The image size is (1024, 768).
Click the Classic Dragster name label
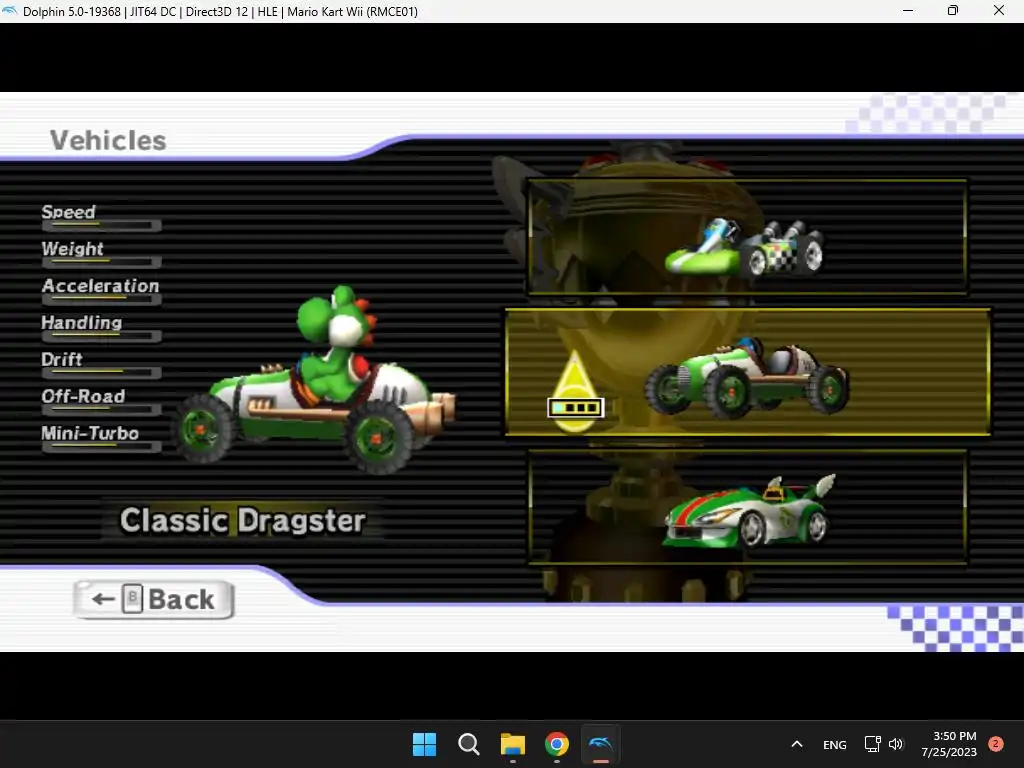(242, 520)
